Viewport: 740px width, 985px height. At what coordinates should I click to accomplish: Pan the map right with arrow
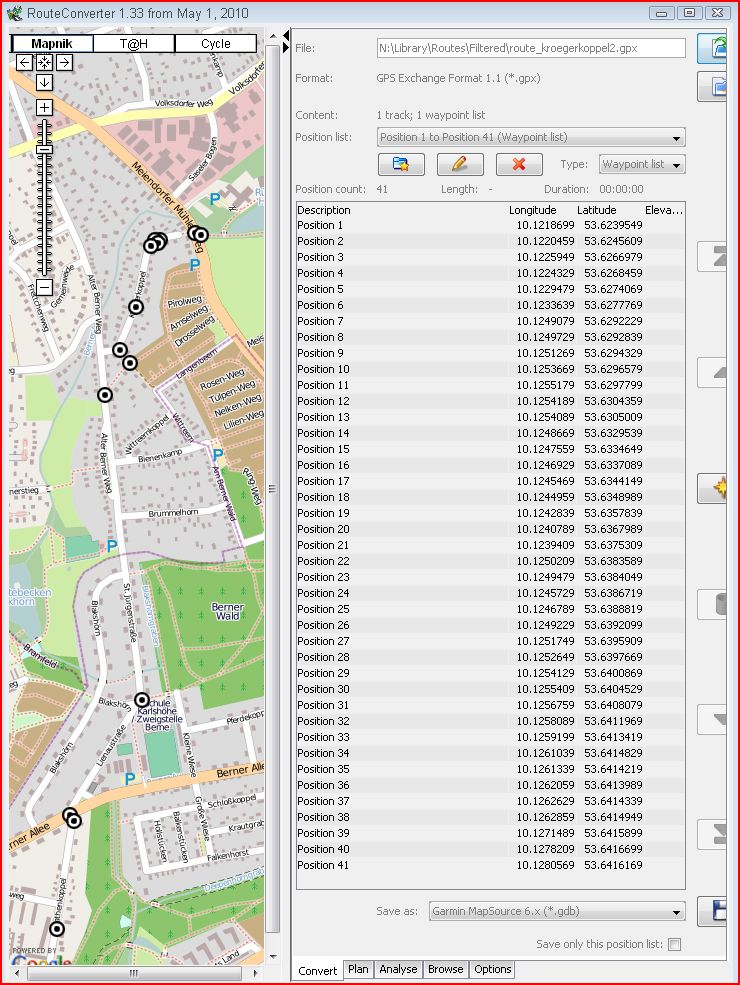point(63,63)
